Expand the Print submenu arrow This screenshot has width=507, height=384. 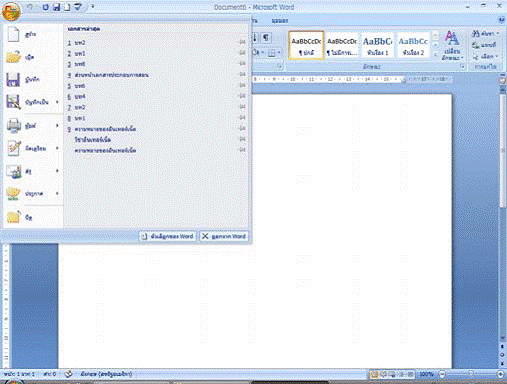[57, 126]
